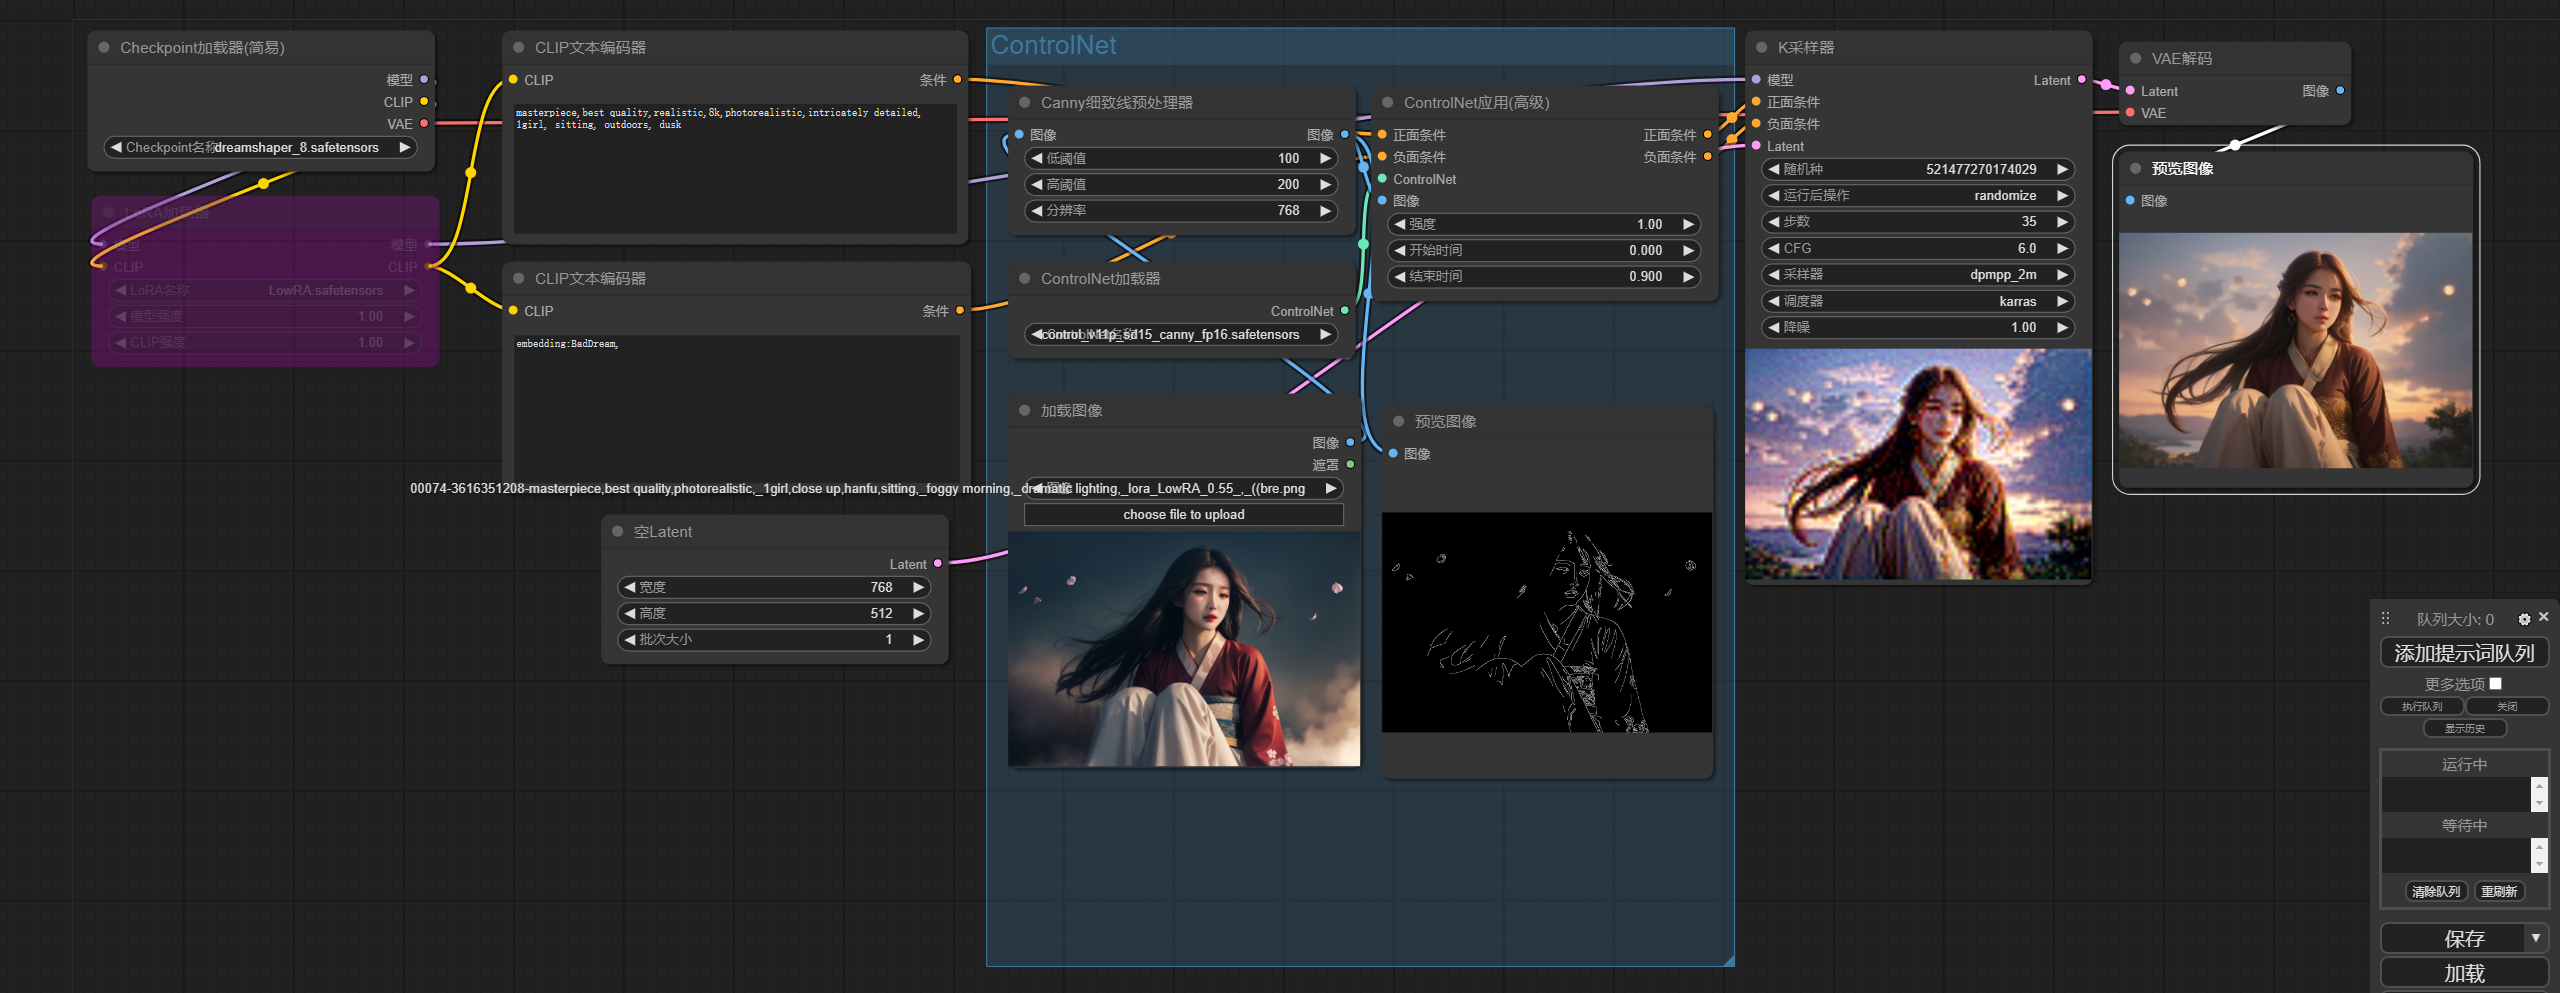Click the 强度 1.00 slider in ControlNet应用

[1543, 224]
